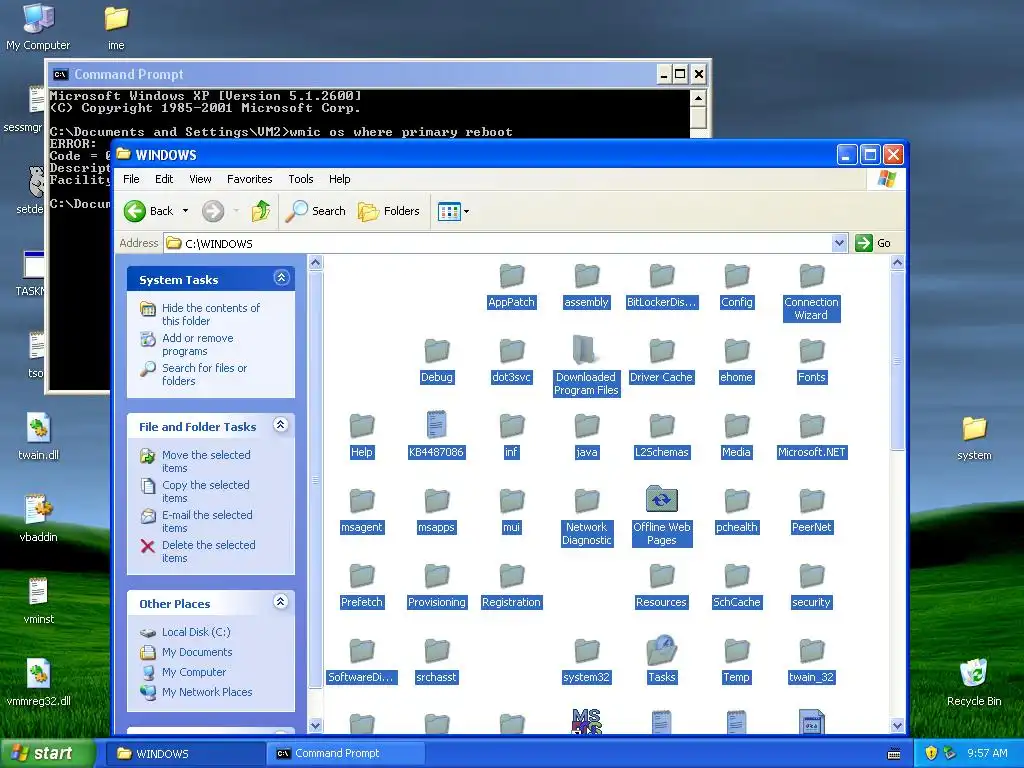Select the vbaddin desktop file
The image size is (1024, 768).
(x=39, y=519)
